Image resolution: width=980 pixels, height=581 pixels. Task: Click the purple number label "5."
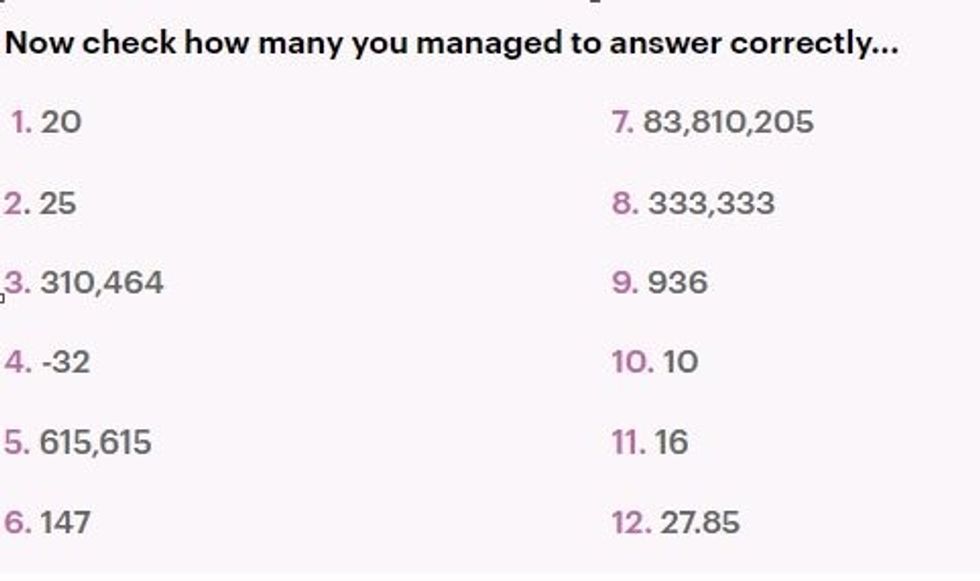pos(17,442)
